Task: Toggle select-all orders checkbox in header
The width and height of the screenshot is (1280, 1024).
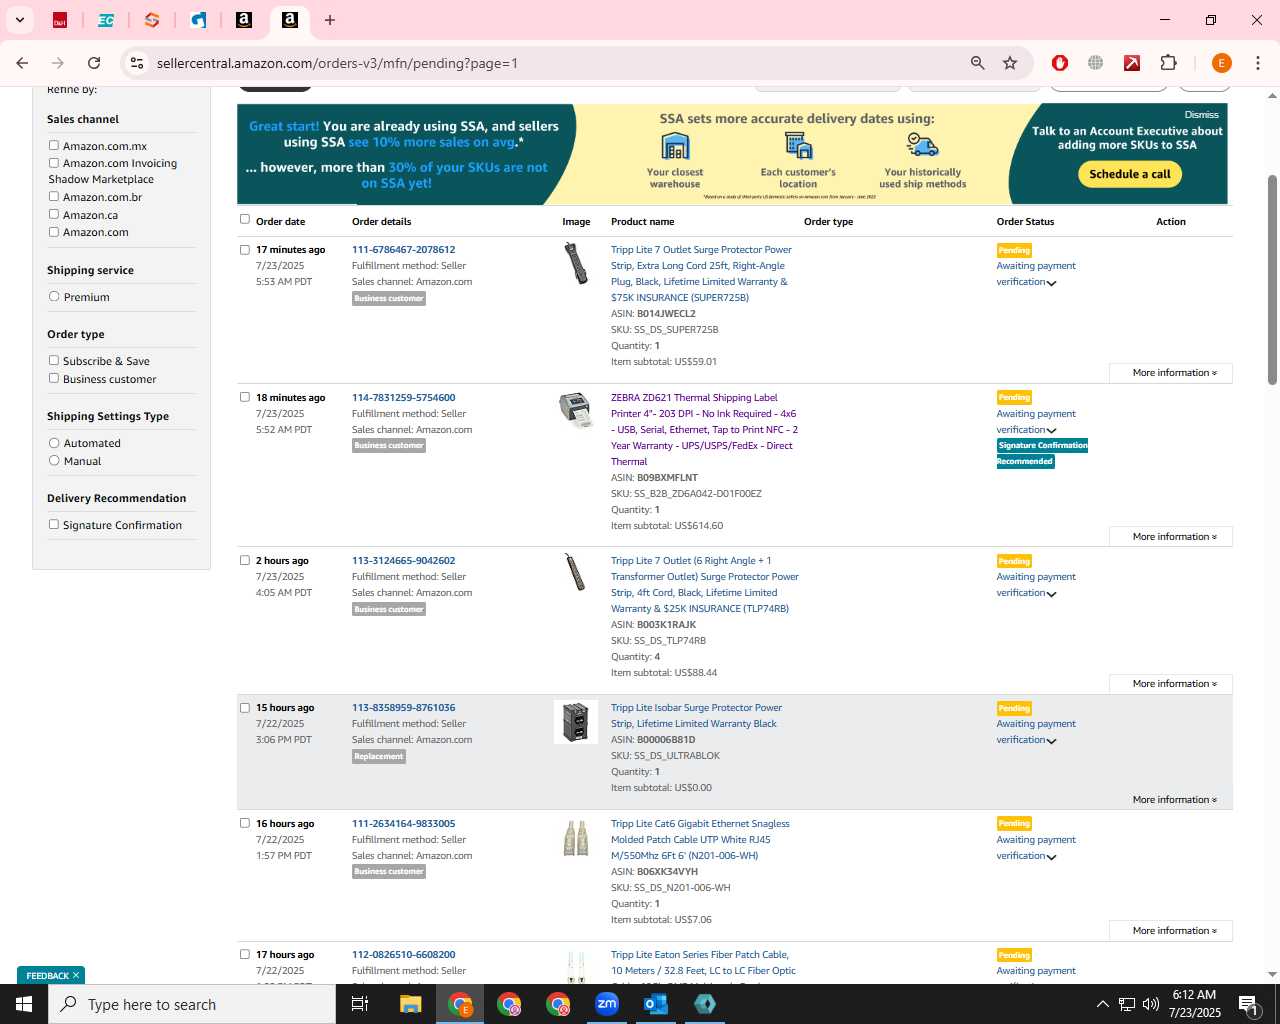Action: point(245,219)
